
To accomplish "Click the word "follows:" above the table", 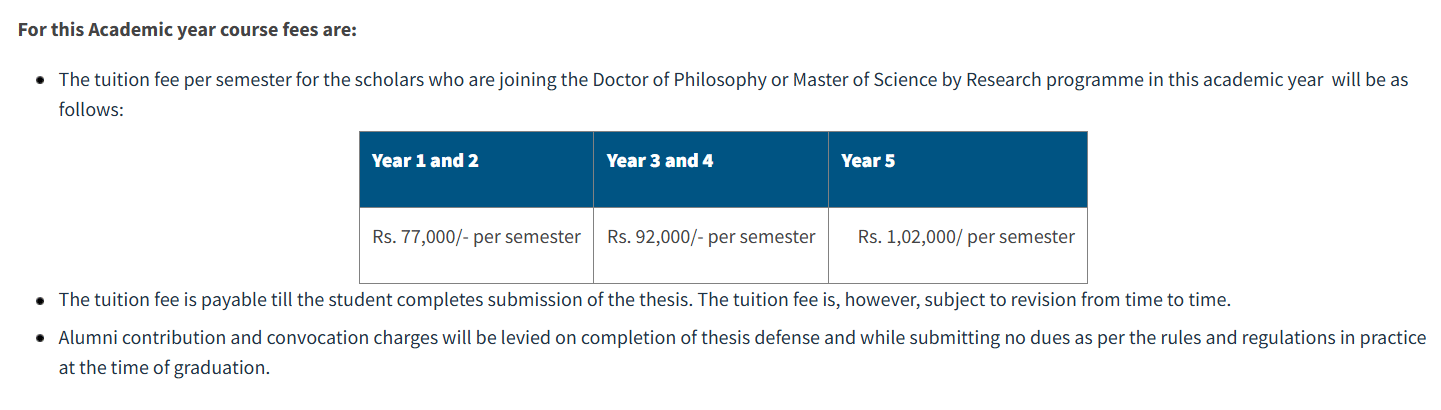I will [x=90, y=109].
